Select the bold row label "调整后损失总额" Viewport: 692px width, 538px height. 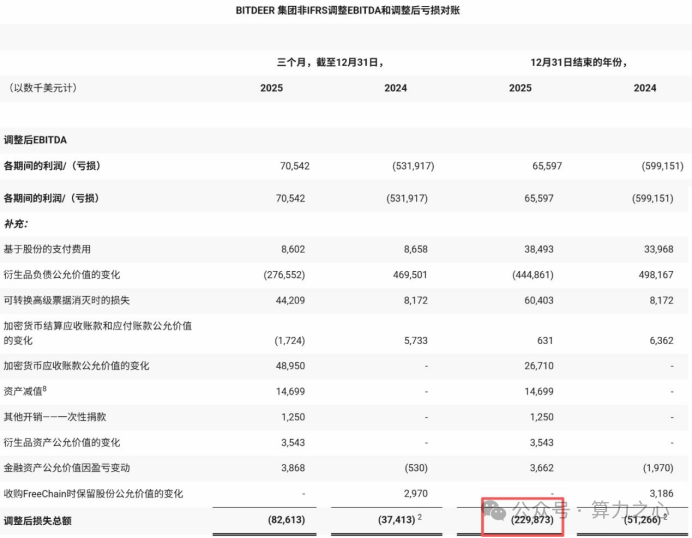[x=38, y=521]
